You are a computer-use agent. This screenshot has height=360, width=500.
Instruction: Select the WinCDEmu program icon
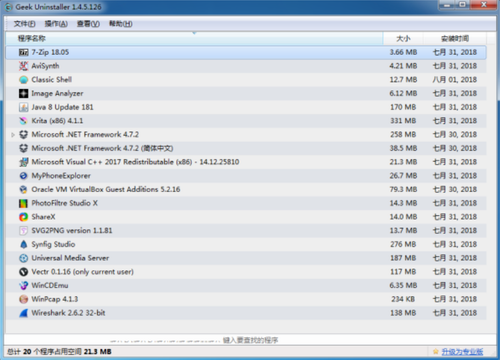23,286
